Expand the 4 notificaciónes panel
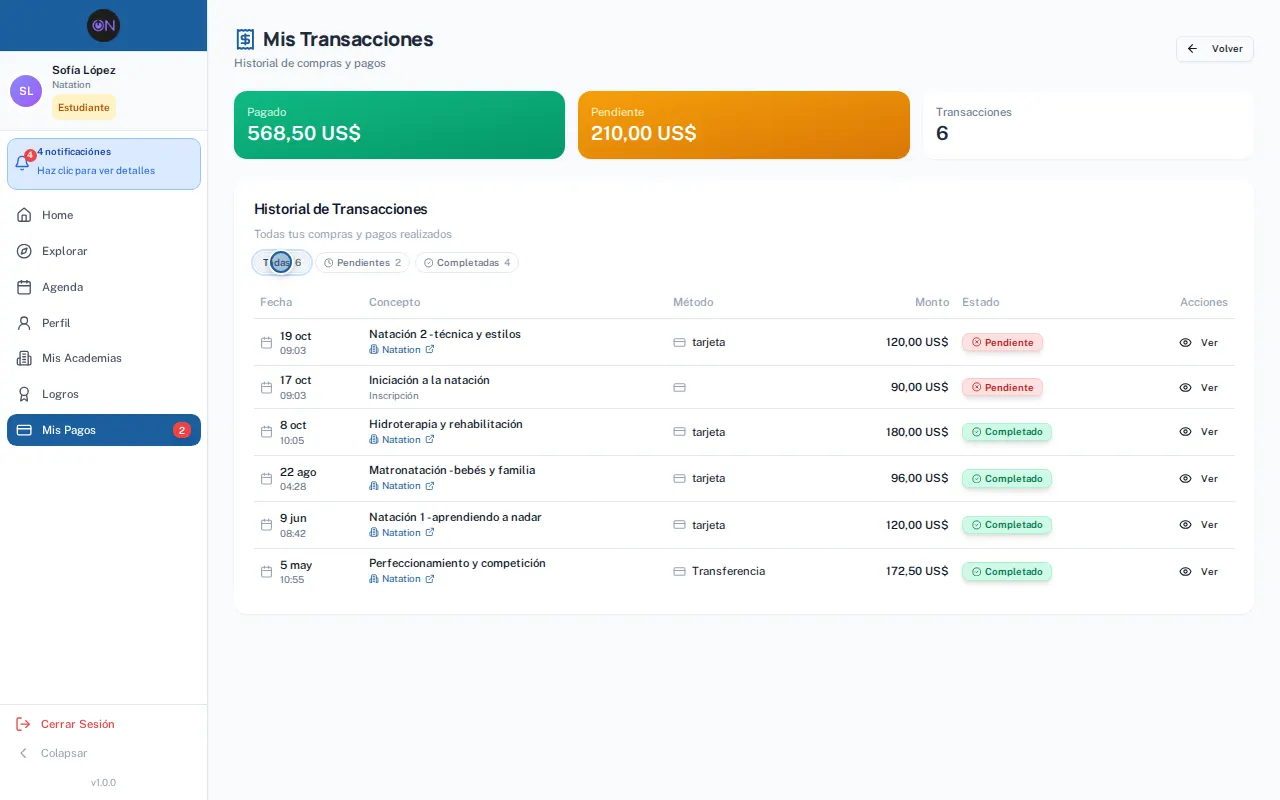 point(104,164)
